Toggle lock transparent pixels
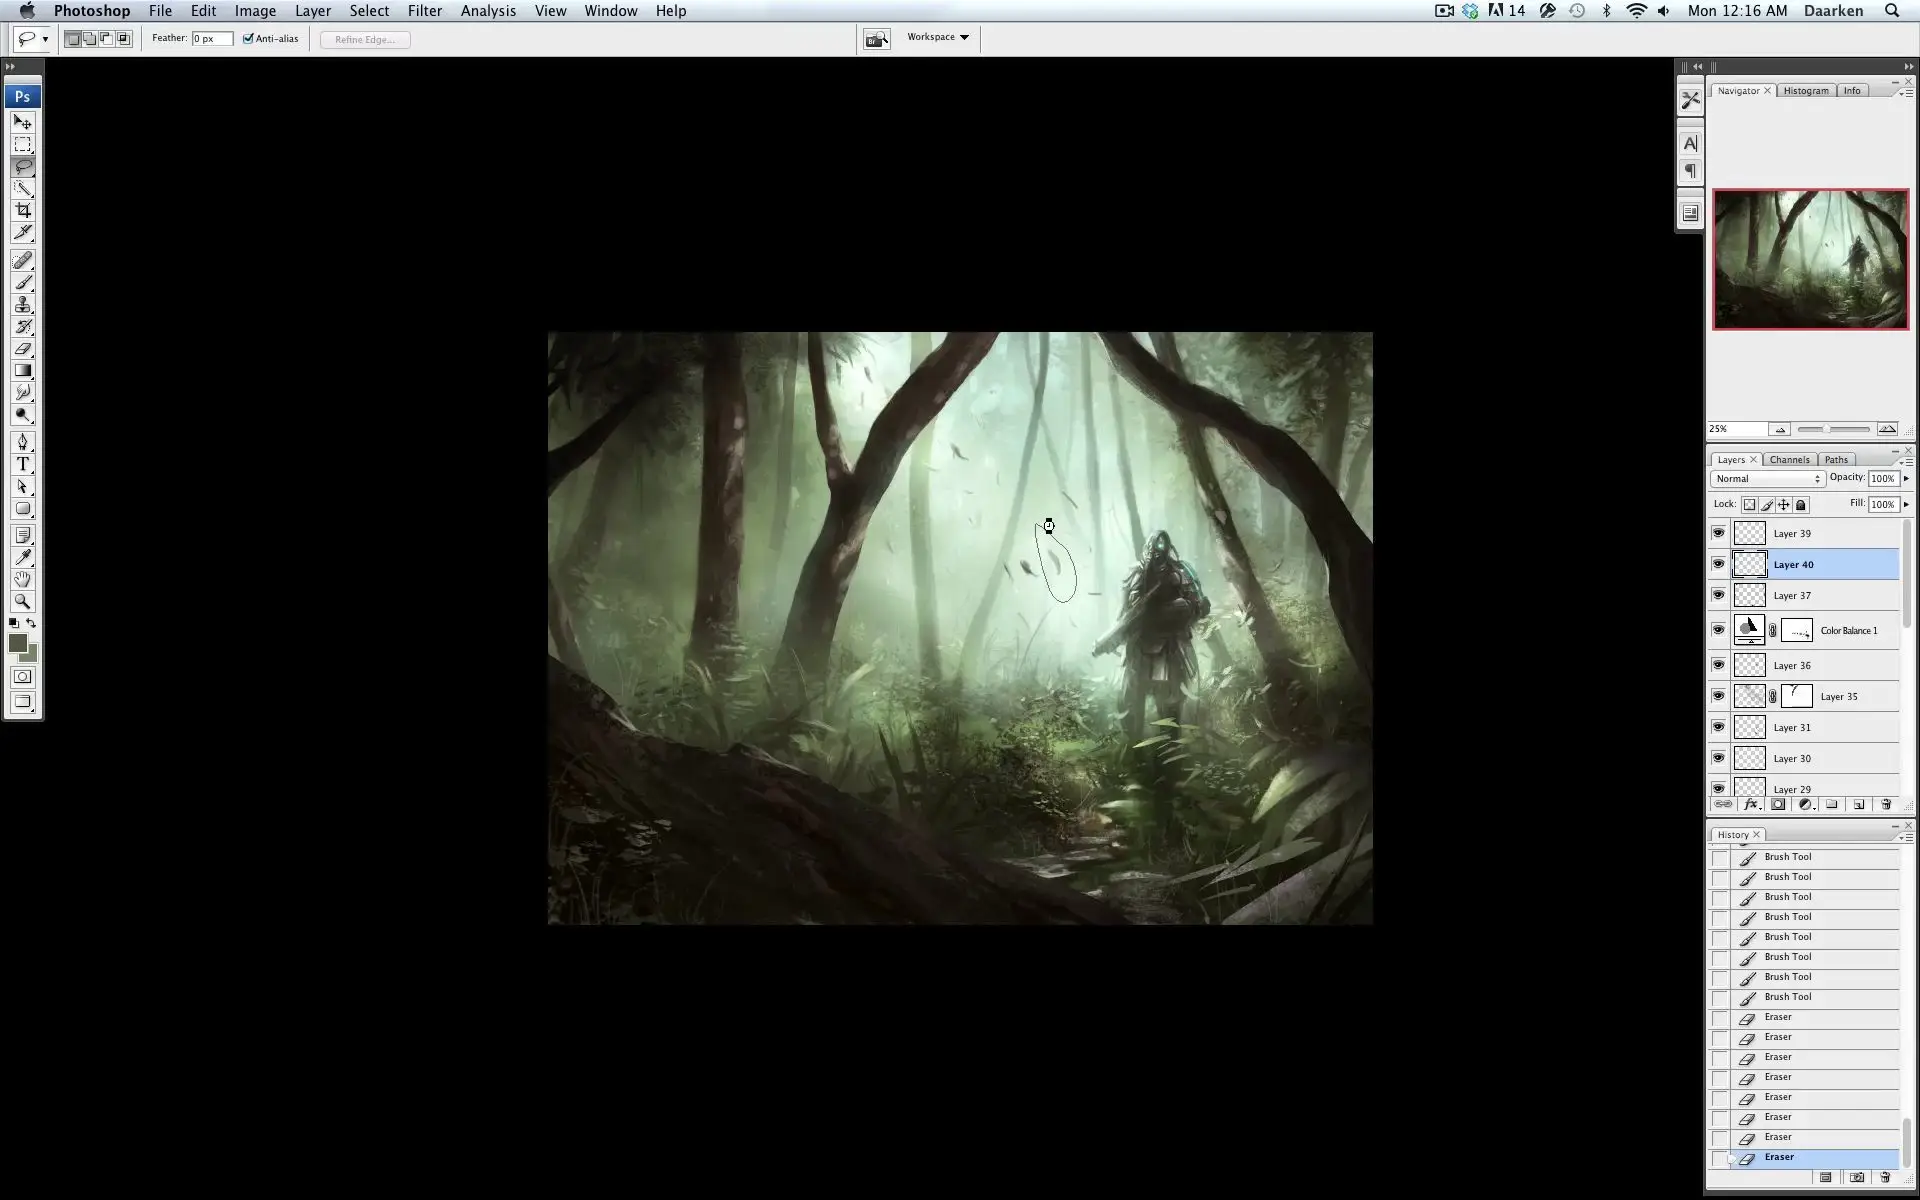This screenshot has width=1920, height=1200. 1749,505
